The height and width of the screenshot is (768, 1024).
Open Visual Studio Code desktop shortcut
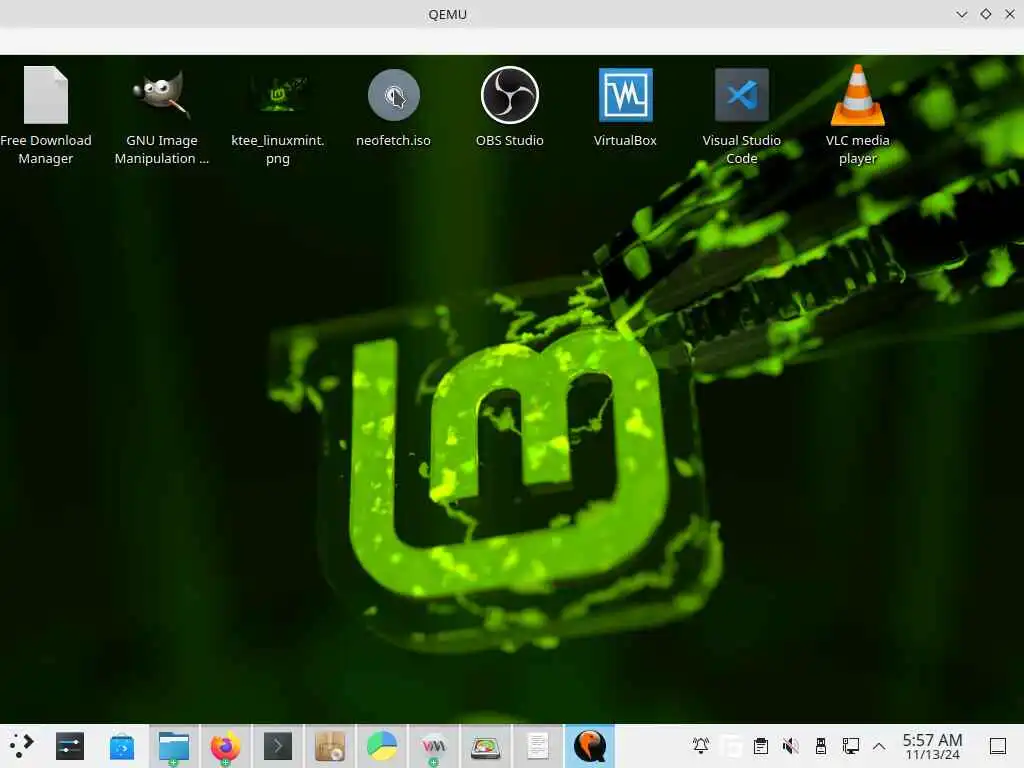click(741, 115)
